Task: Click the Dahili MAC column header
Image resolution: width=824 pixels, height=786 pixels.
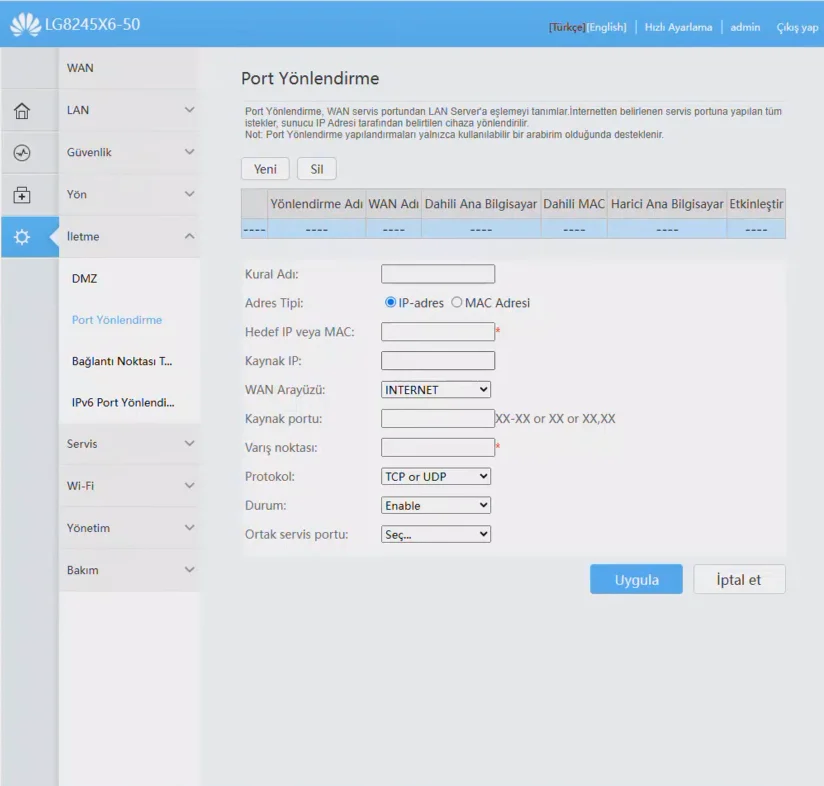Action: [x=574, y=204]
